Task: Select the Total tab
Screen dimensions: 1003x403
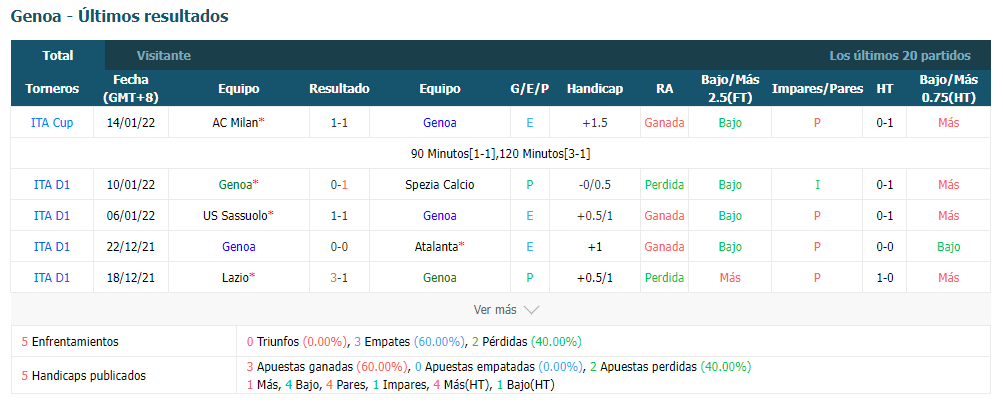Action: pyautogui.click(x=58, y=56)
